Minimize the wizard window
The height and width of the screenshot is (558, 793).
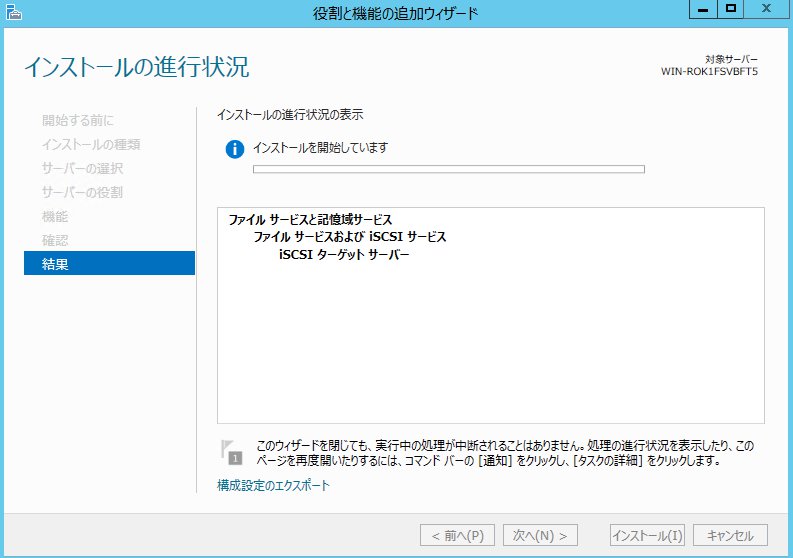click(703, 9)
